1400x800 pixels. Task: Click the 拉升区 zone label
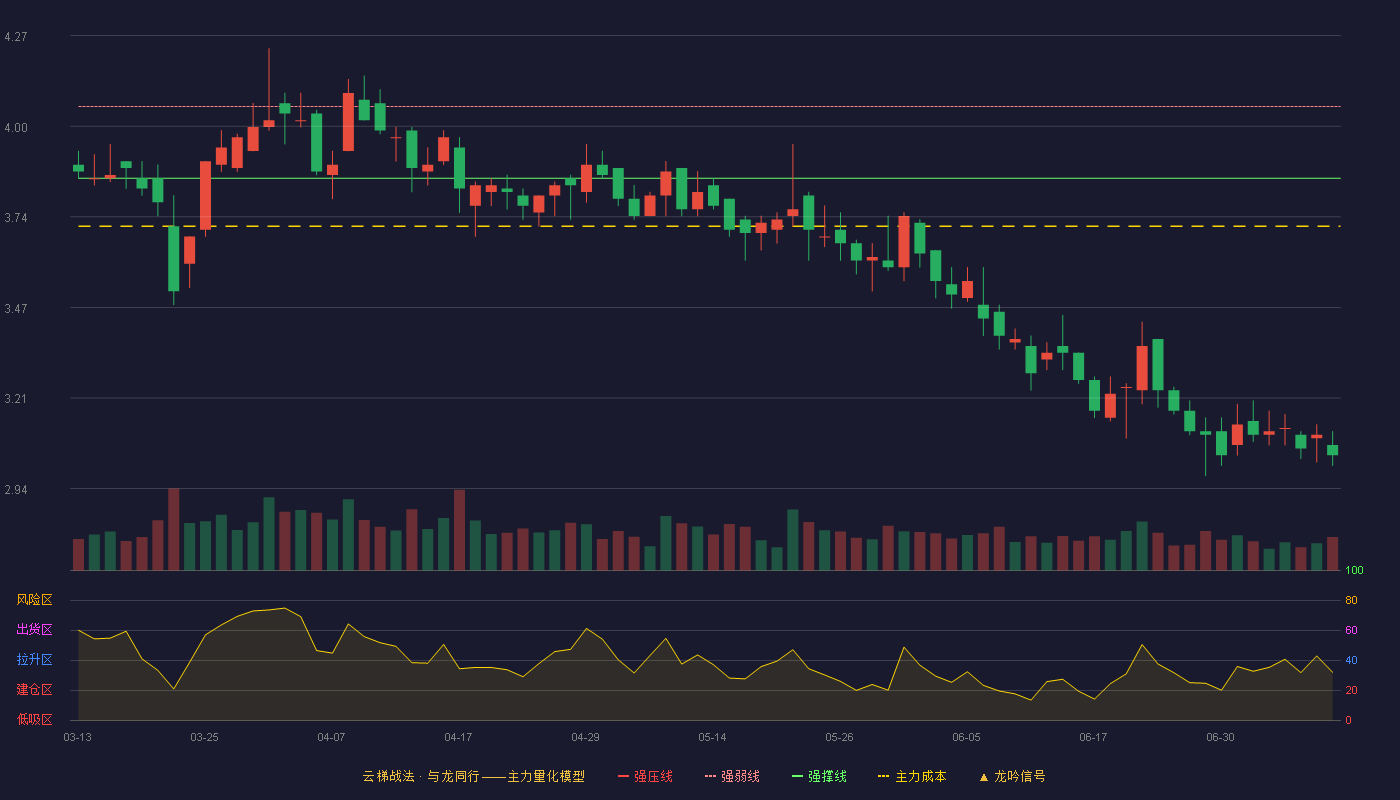[34, 660]
